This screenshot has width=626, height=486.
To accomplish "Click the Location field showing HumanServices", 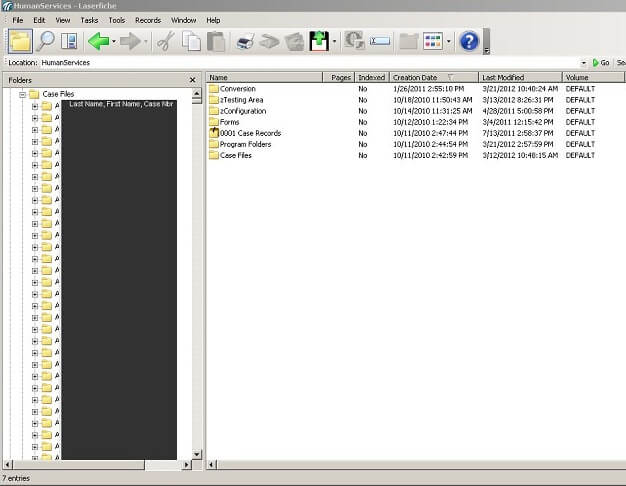I will pos(309,63).
